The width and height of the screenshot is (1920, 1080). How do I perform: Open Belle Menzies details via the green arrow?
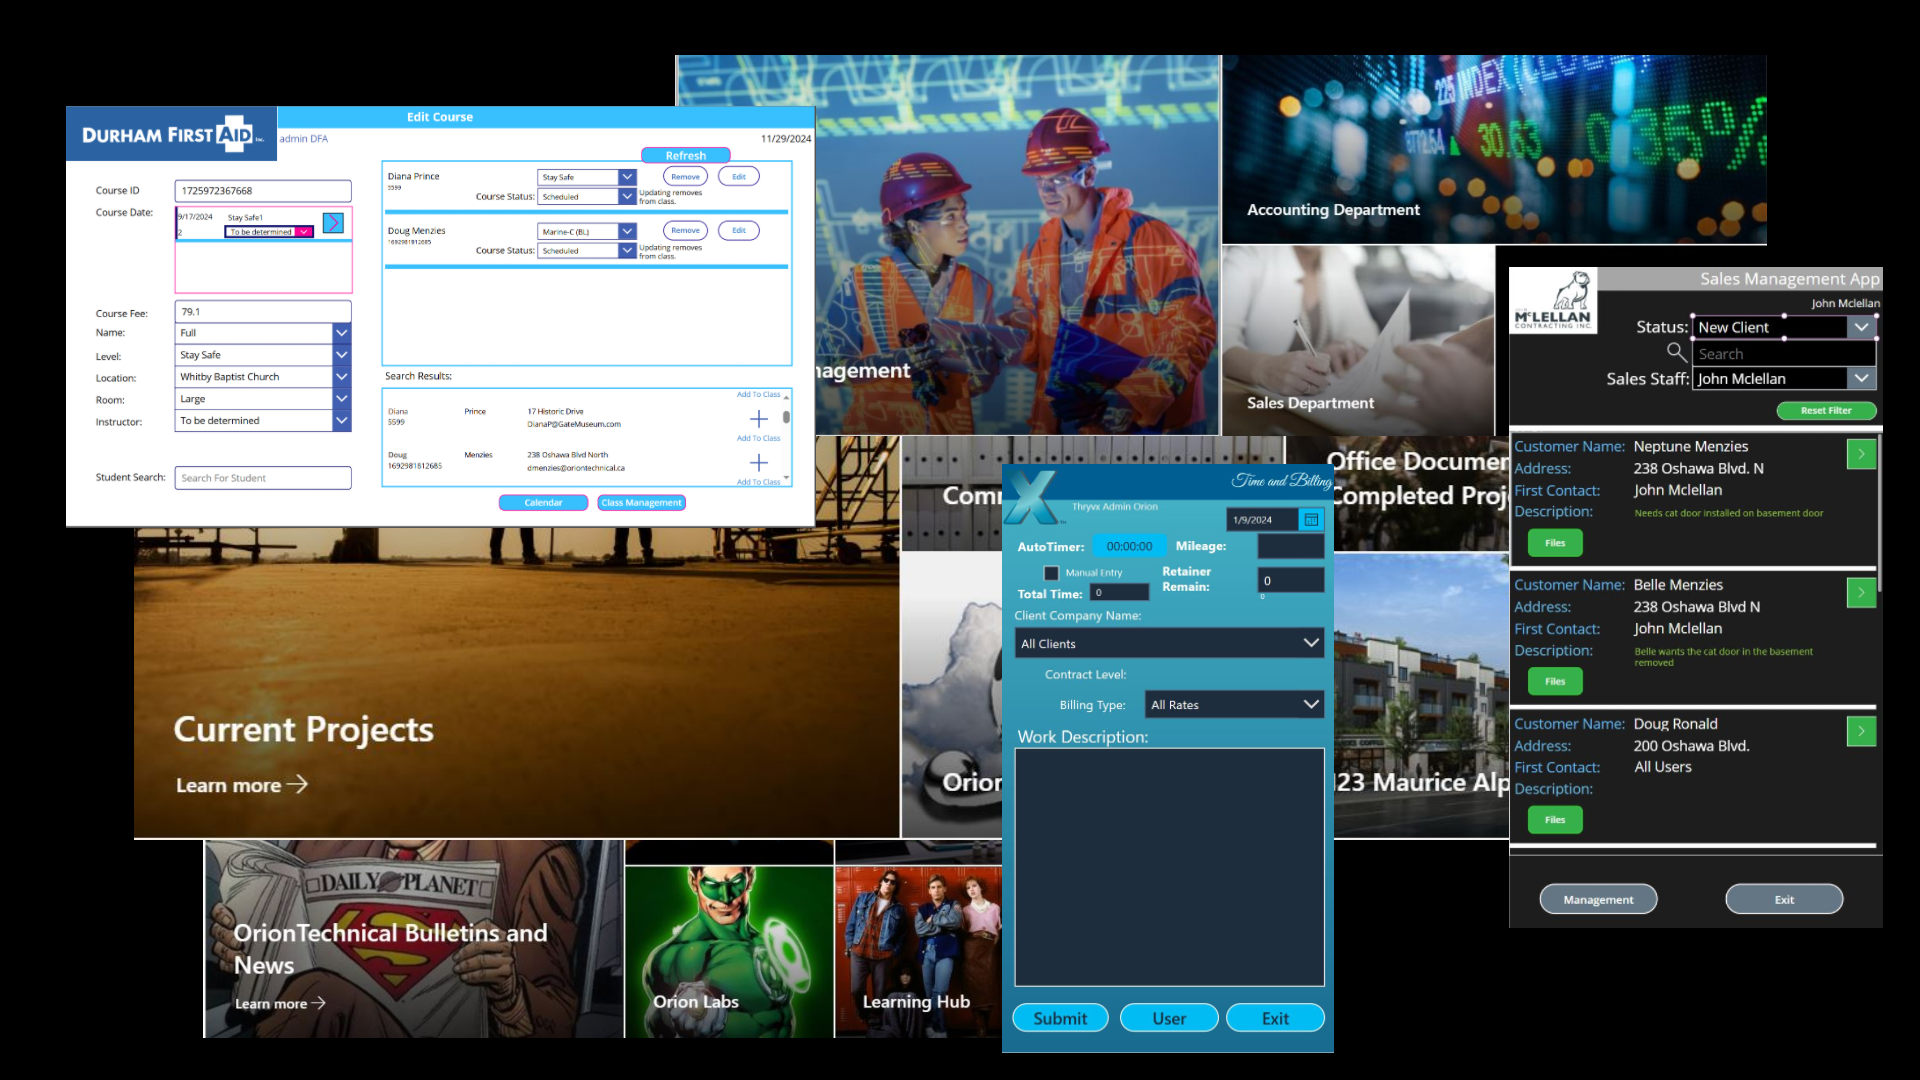(1861, 592)
